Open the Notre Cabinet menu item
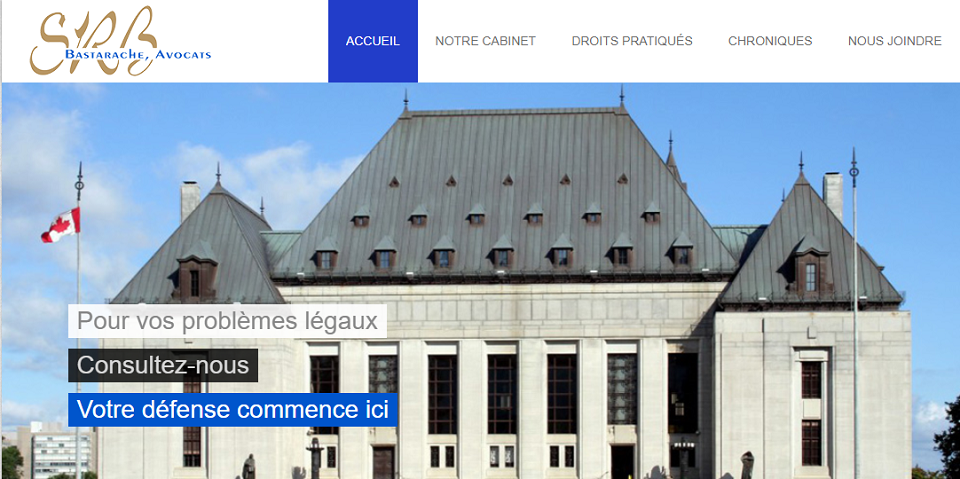960x479 pixels. pos(486,41)
